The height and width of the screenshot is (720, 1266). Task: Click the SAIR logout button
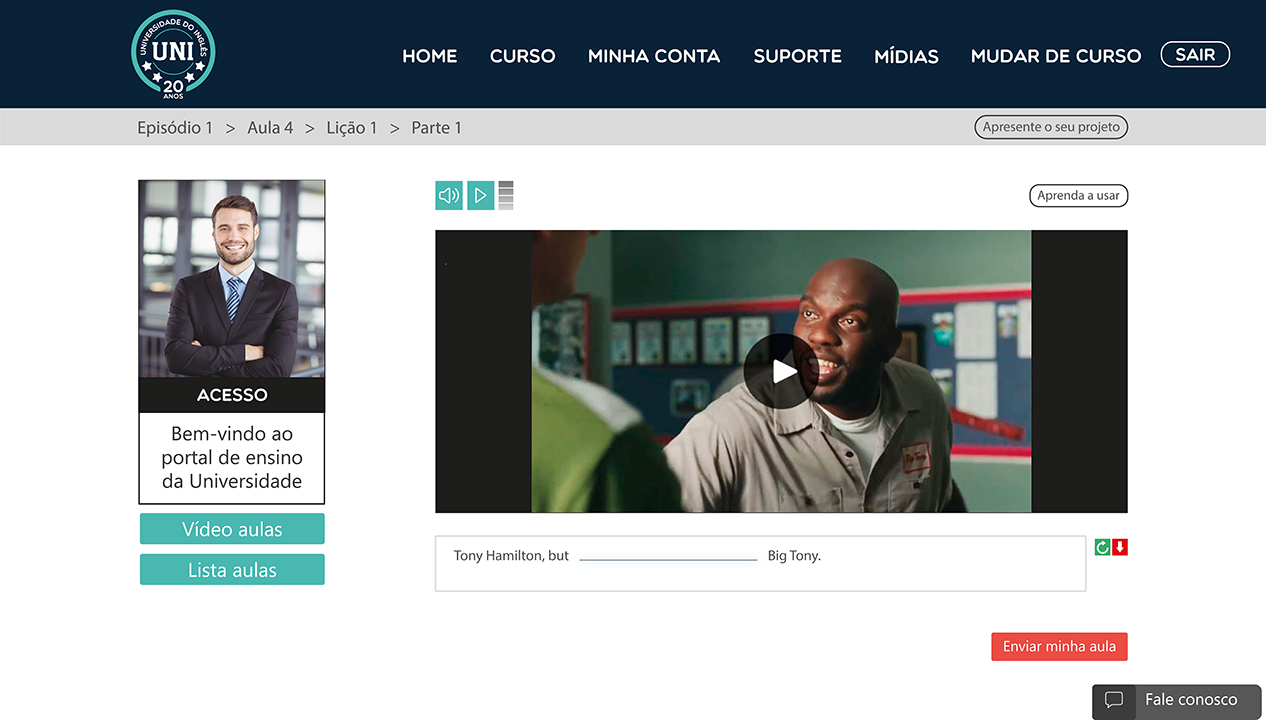[1195, 55]
